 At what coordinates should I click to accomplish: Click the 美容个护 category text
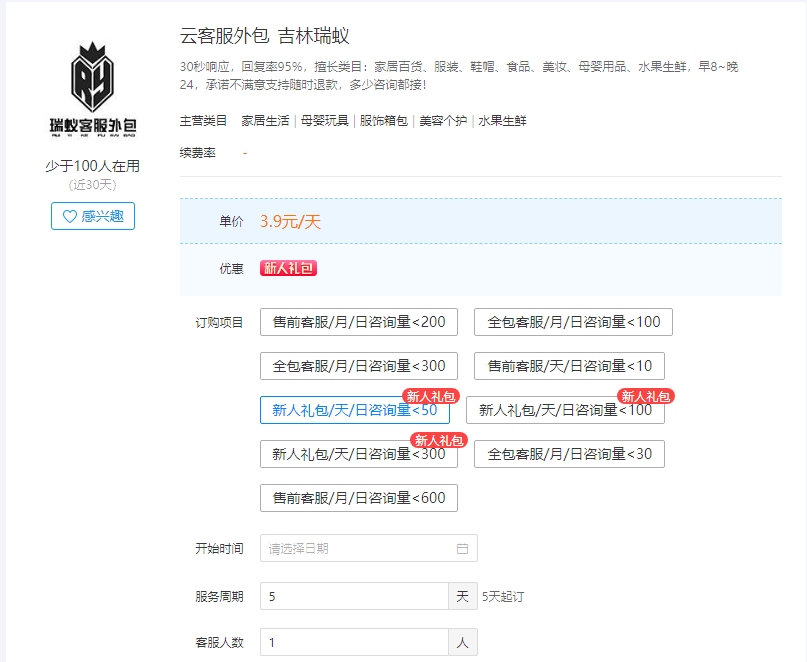tap(443, 121)
